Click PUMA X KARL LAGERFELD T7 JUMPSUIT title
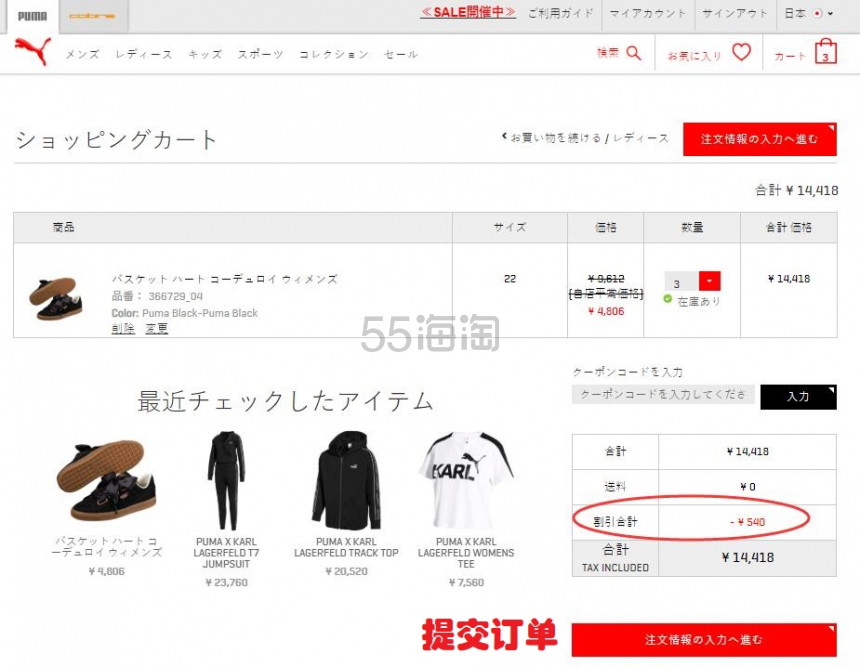860x667 pixels. (226, 553)
